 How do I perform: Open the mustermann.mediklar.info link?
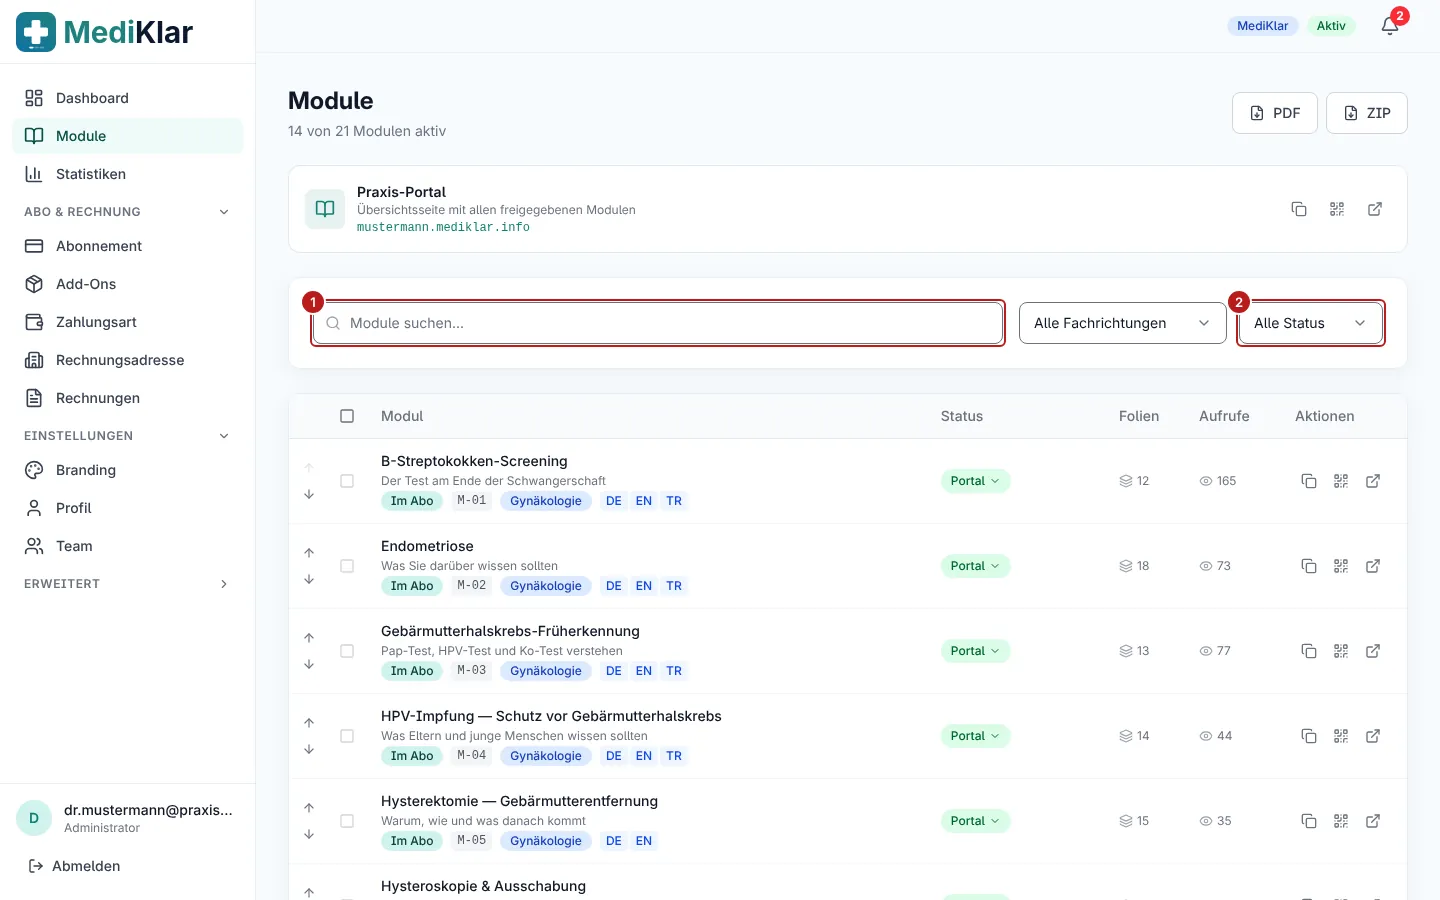pos(443,228)
